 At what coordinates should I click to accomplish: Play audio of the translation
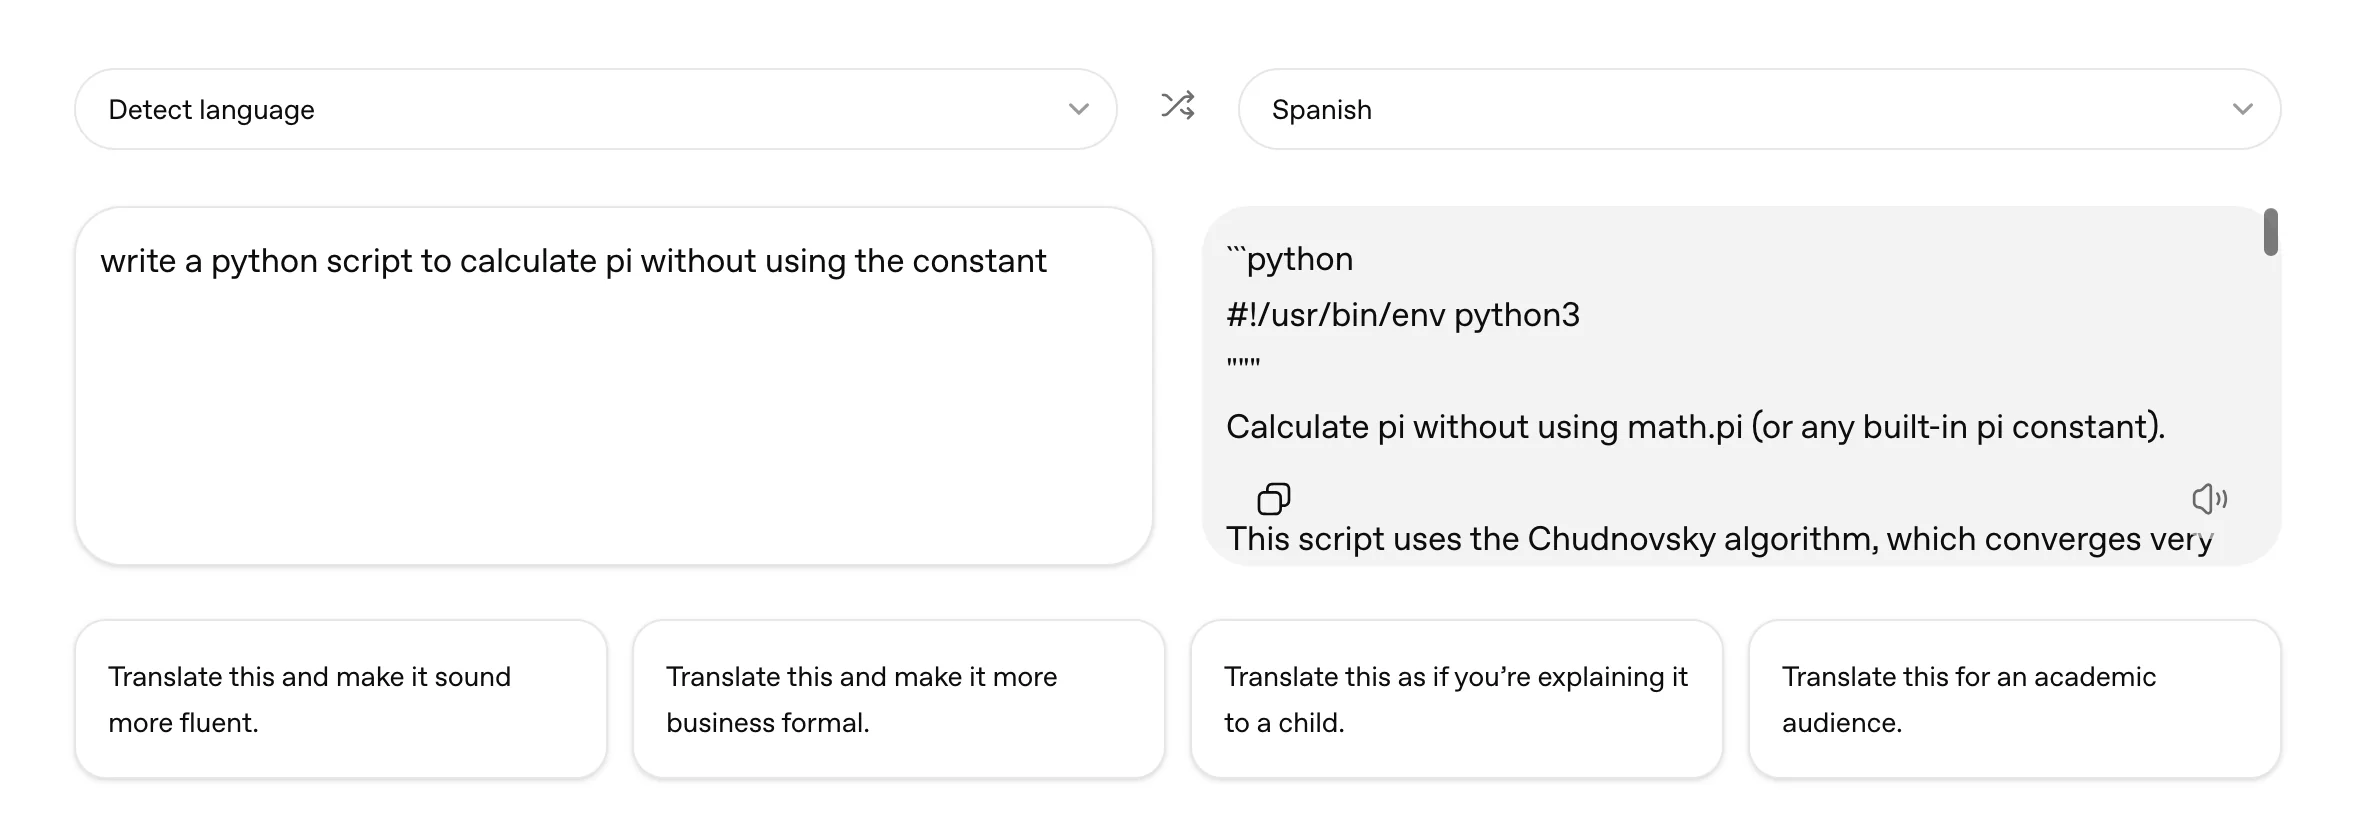[x=2209, y=498]
